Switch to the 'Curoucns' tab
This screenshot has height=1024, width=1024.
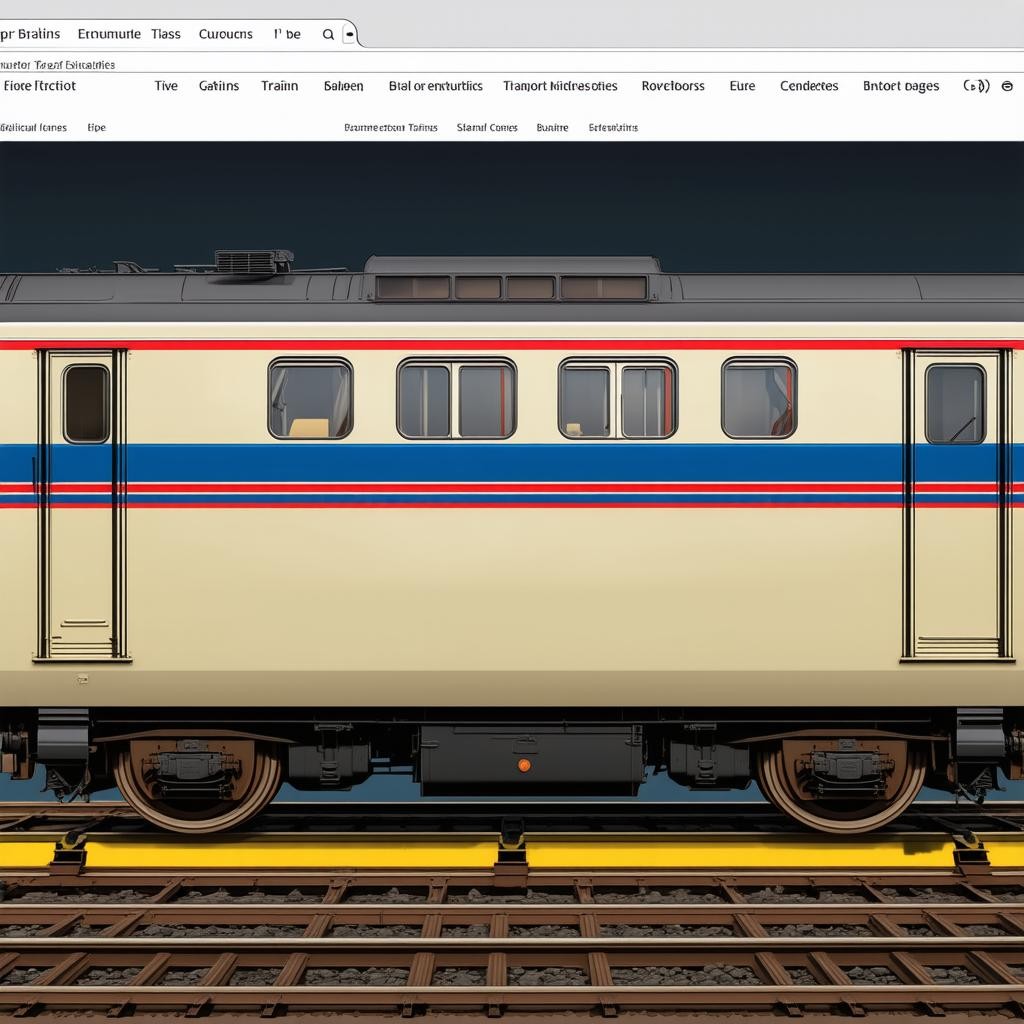[x=225, y=34]
